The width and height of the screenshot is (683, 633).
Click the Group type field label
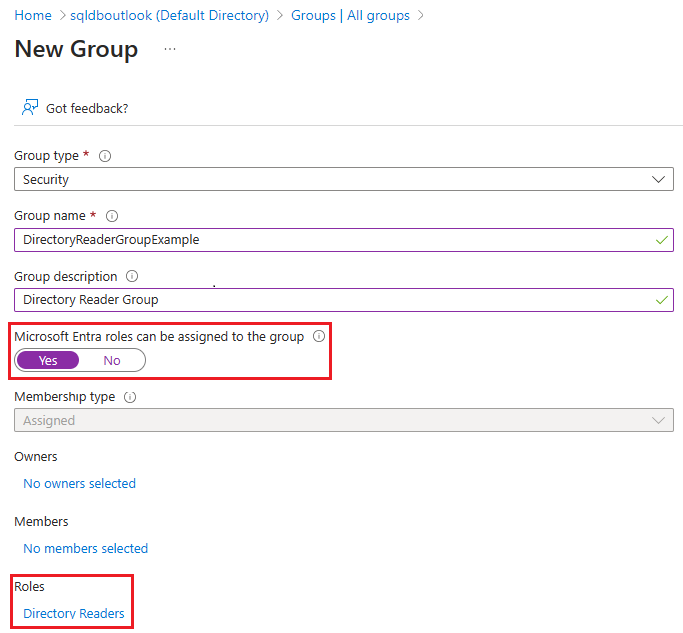tap(47, 156)
